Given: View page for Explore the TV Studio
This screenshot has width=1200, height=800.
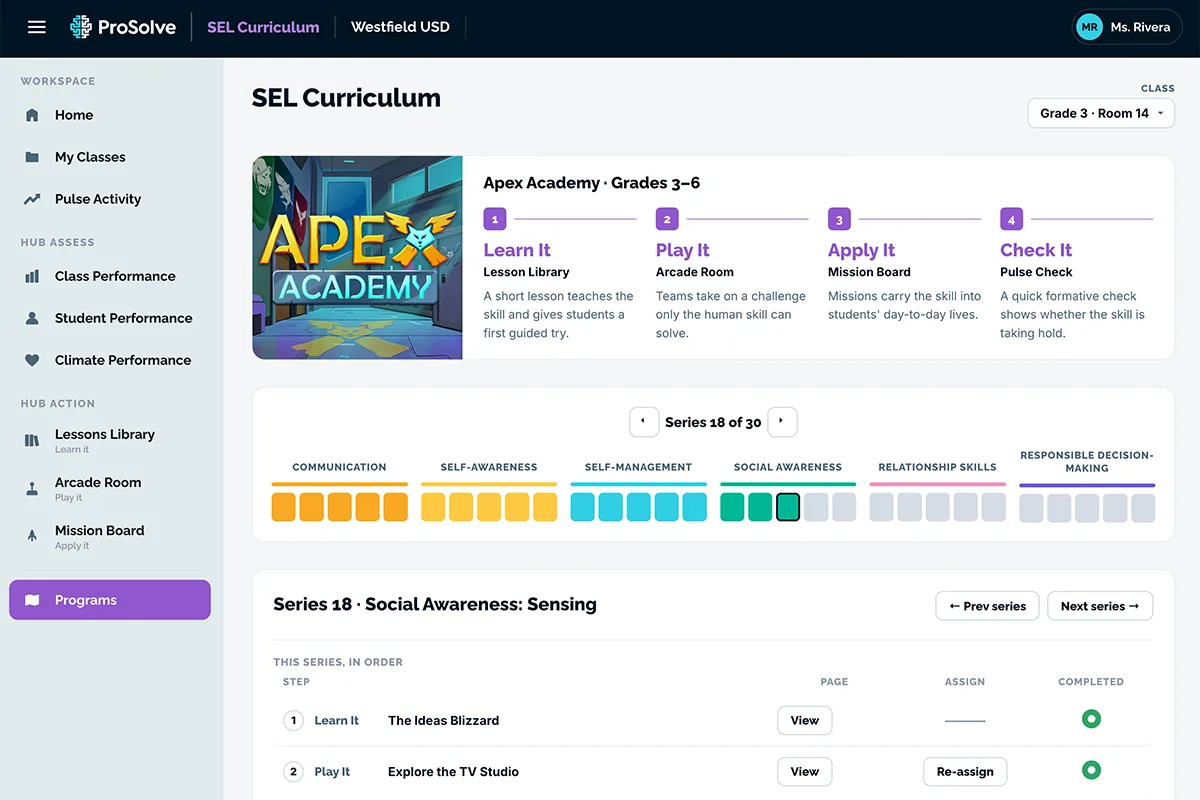Looking at the screenshot, I should [805, 771].
